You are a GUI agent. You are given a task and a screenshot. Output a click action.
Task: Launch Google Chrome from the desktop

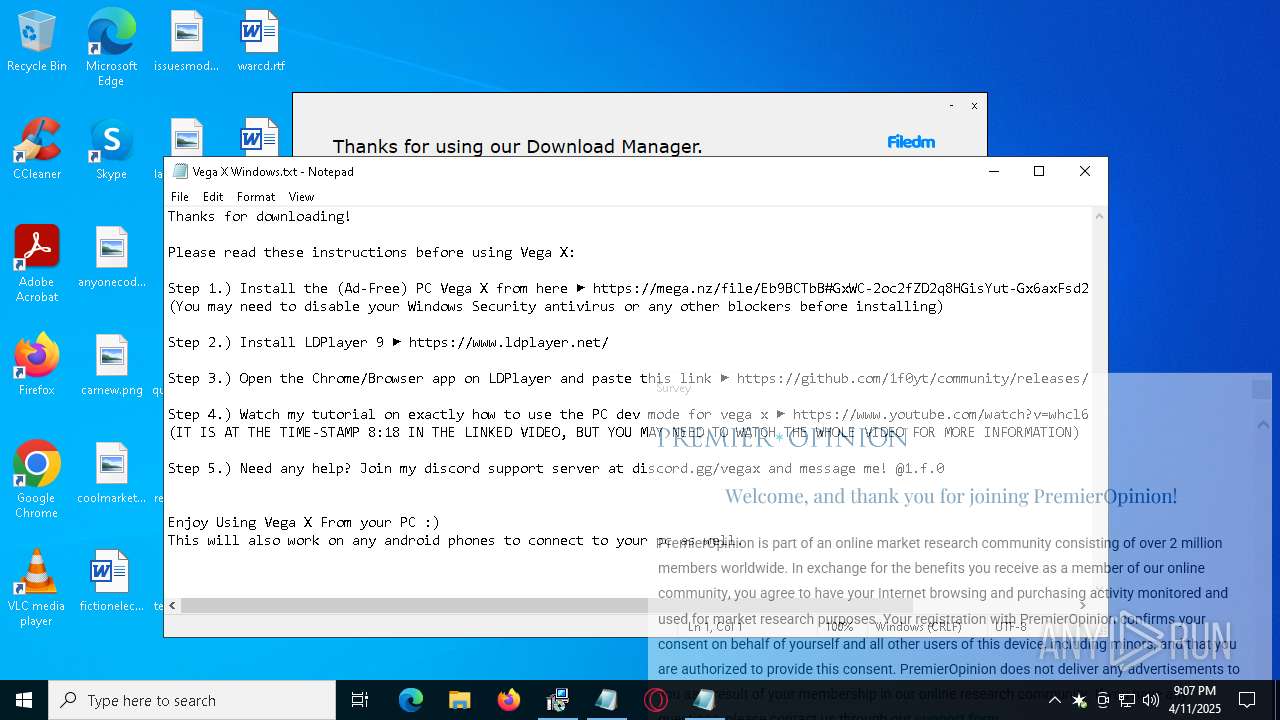coord(37,480)
